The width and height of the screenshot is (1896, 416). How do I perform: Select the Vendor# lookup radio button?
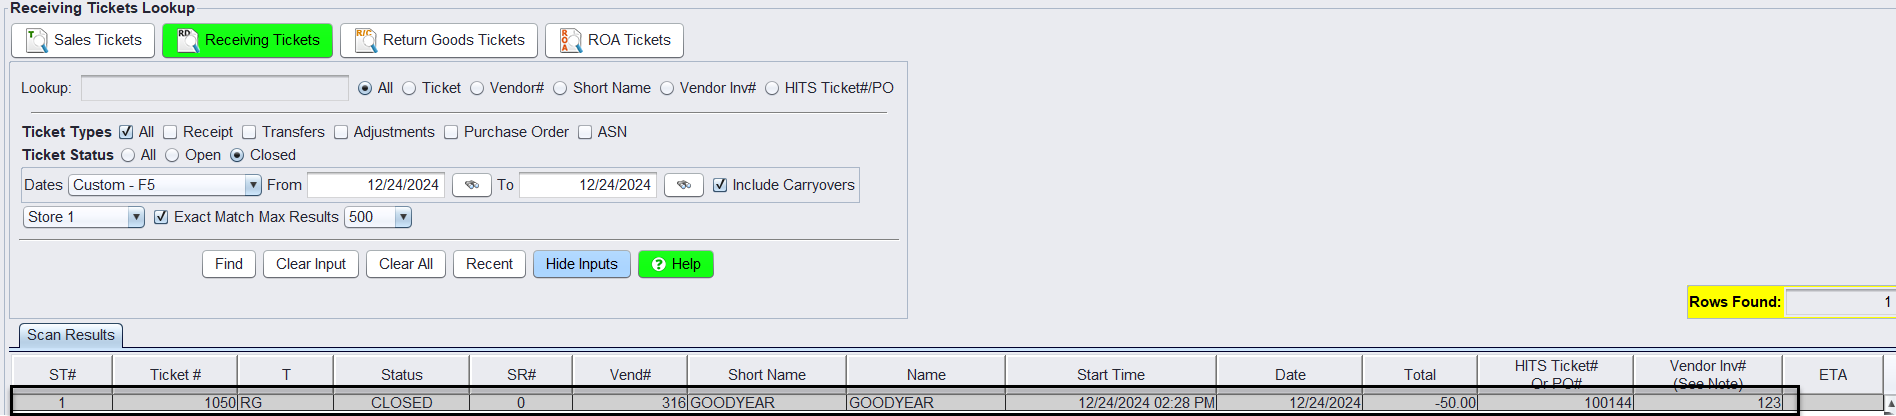(x=477, y=88)
